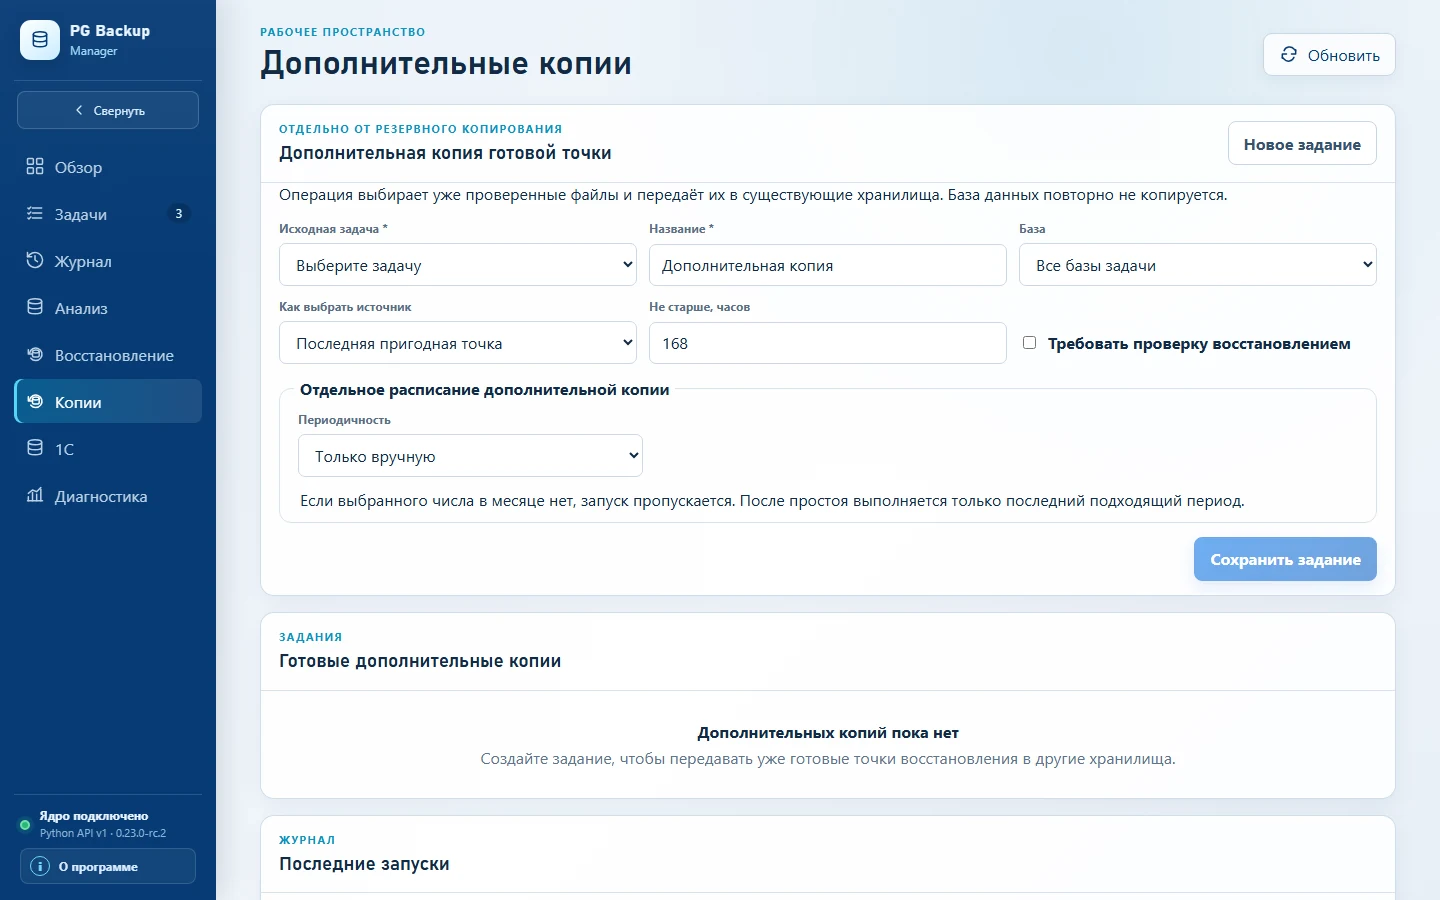The width and height of the screenshot is (1440, 900).
Task: Open the База dropdown
Action: point(1198,265)
